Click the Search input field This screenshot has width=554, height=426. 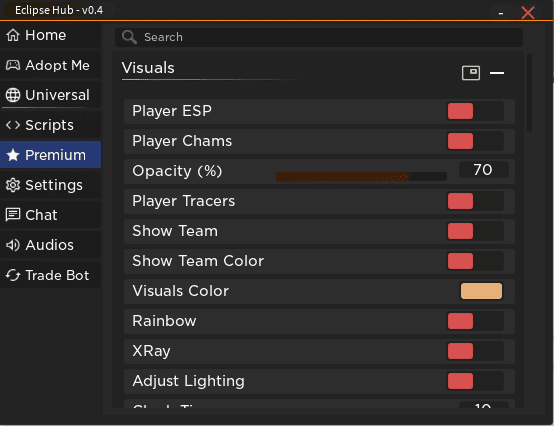(319, 37)
